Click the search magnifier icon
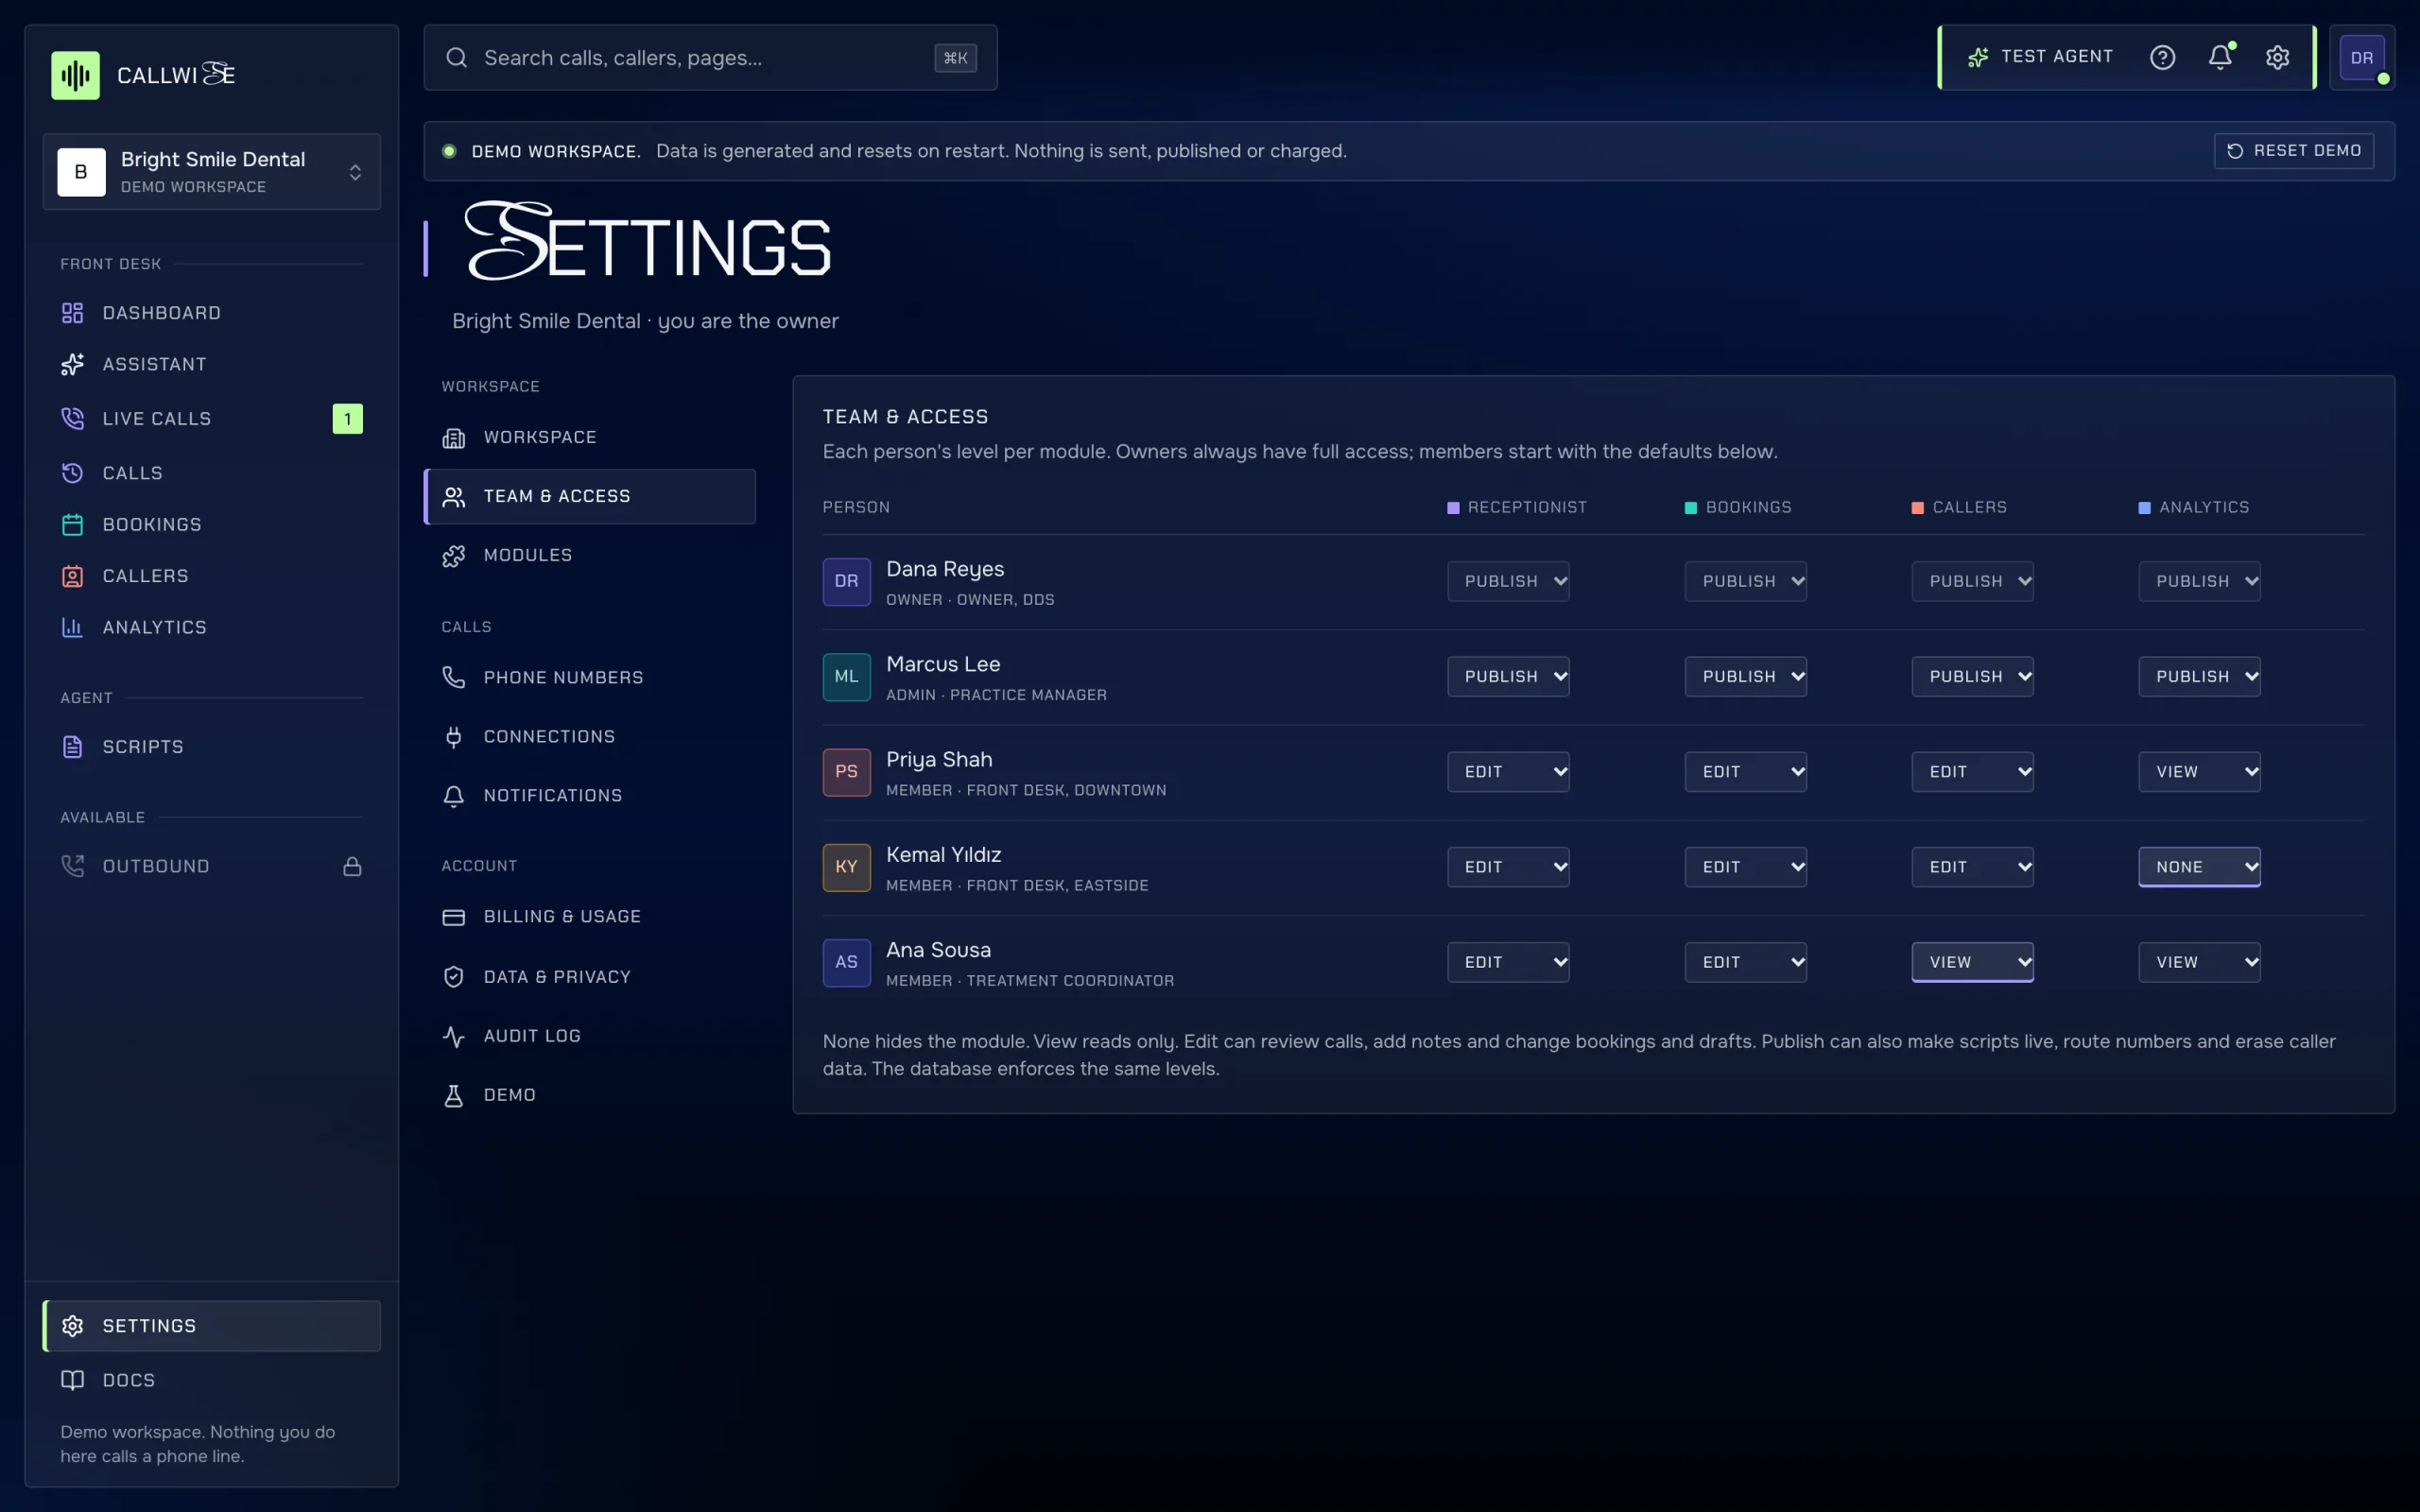Viewport: 2420px width, 1512px height. pos(457,57)
